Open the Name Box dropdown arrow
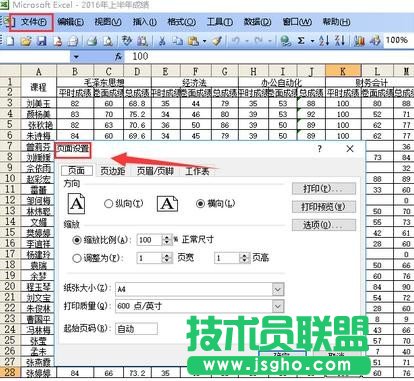Screen dimensions: 414x381 click(x=76, y=57)
